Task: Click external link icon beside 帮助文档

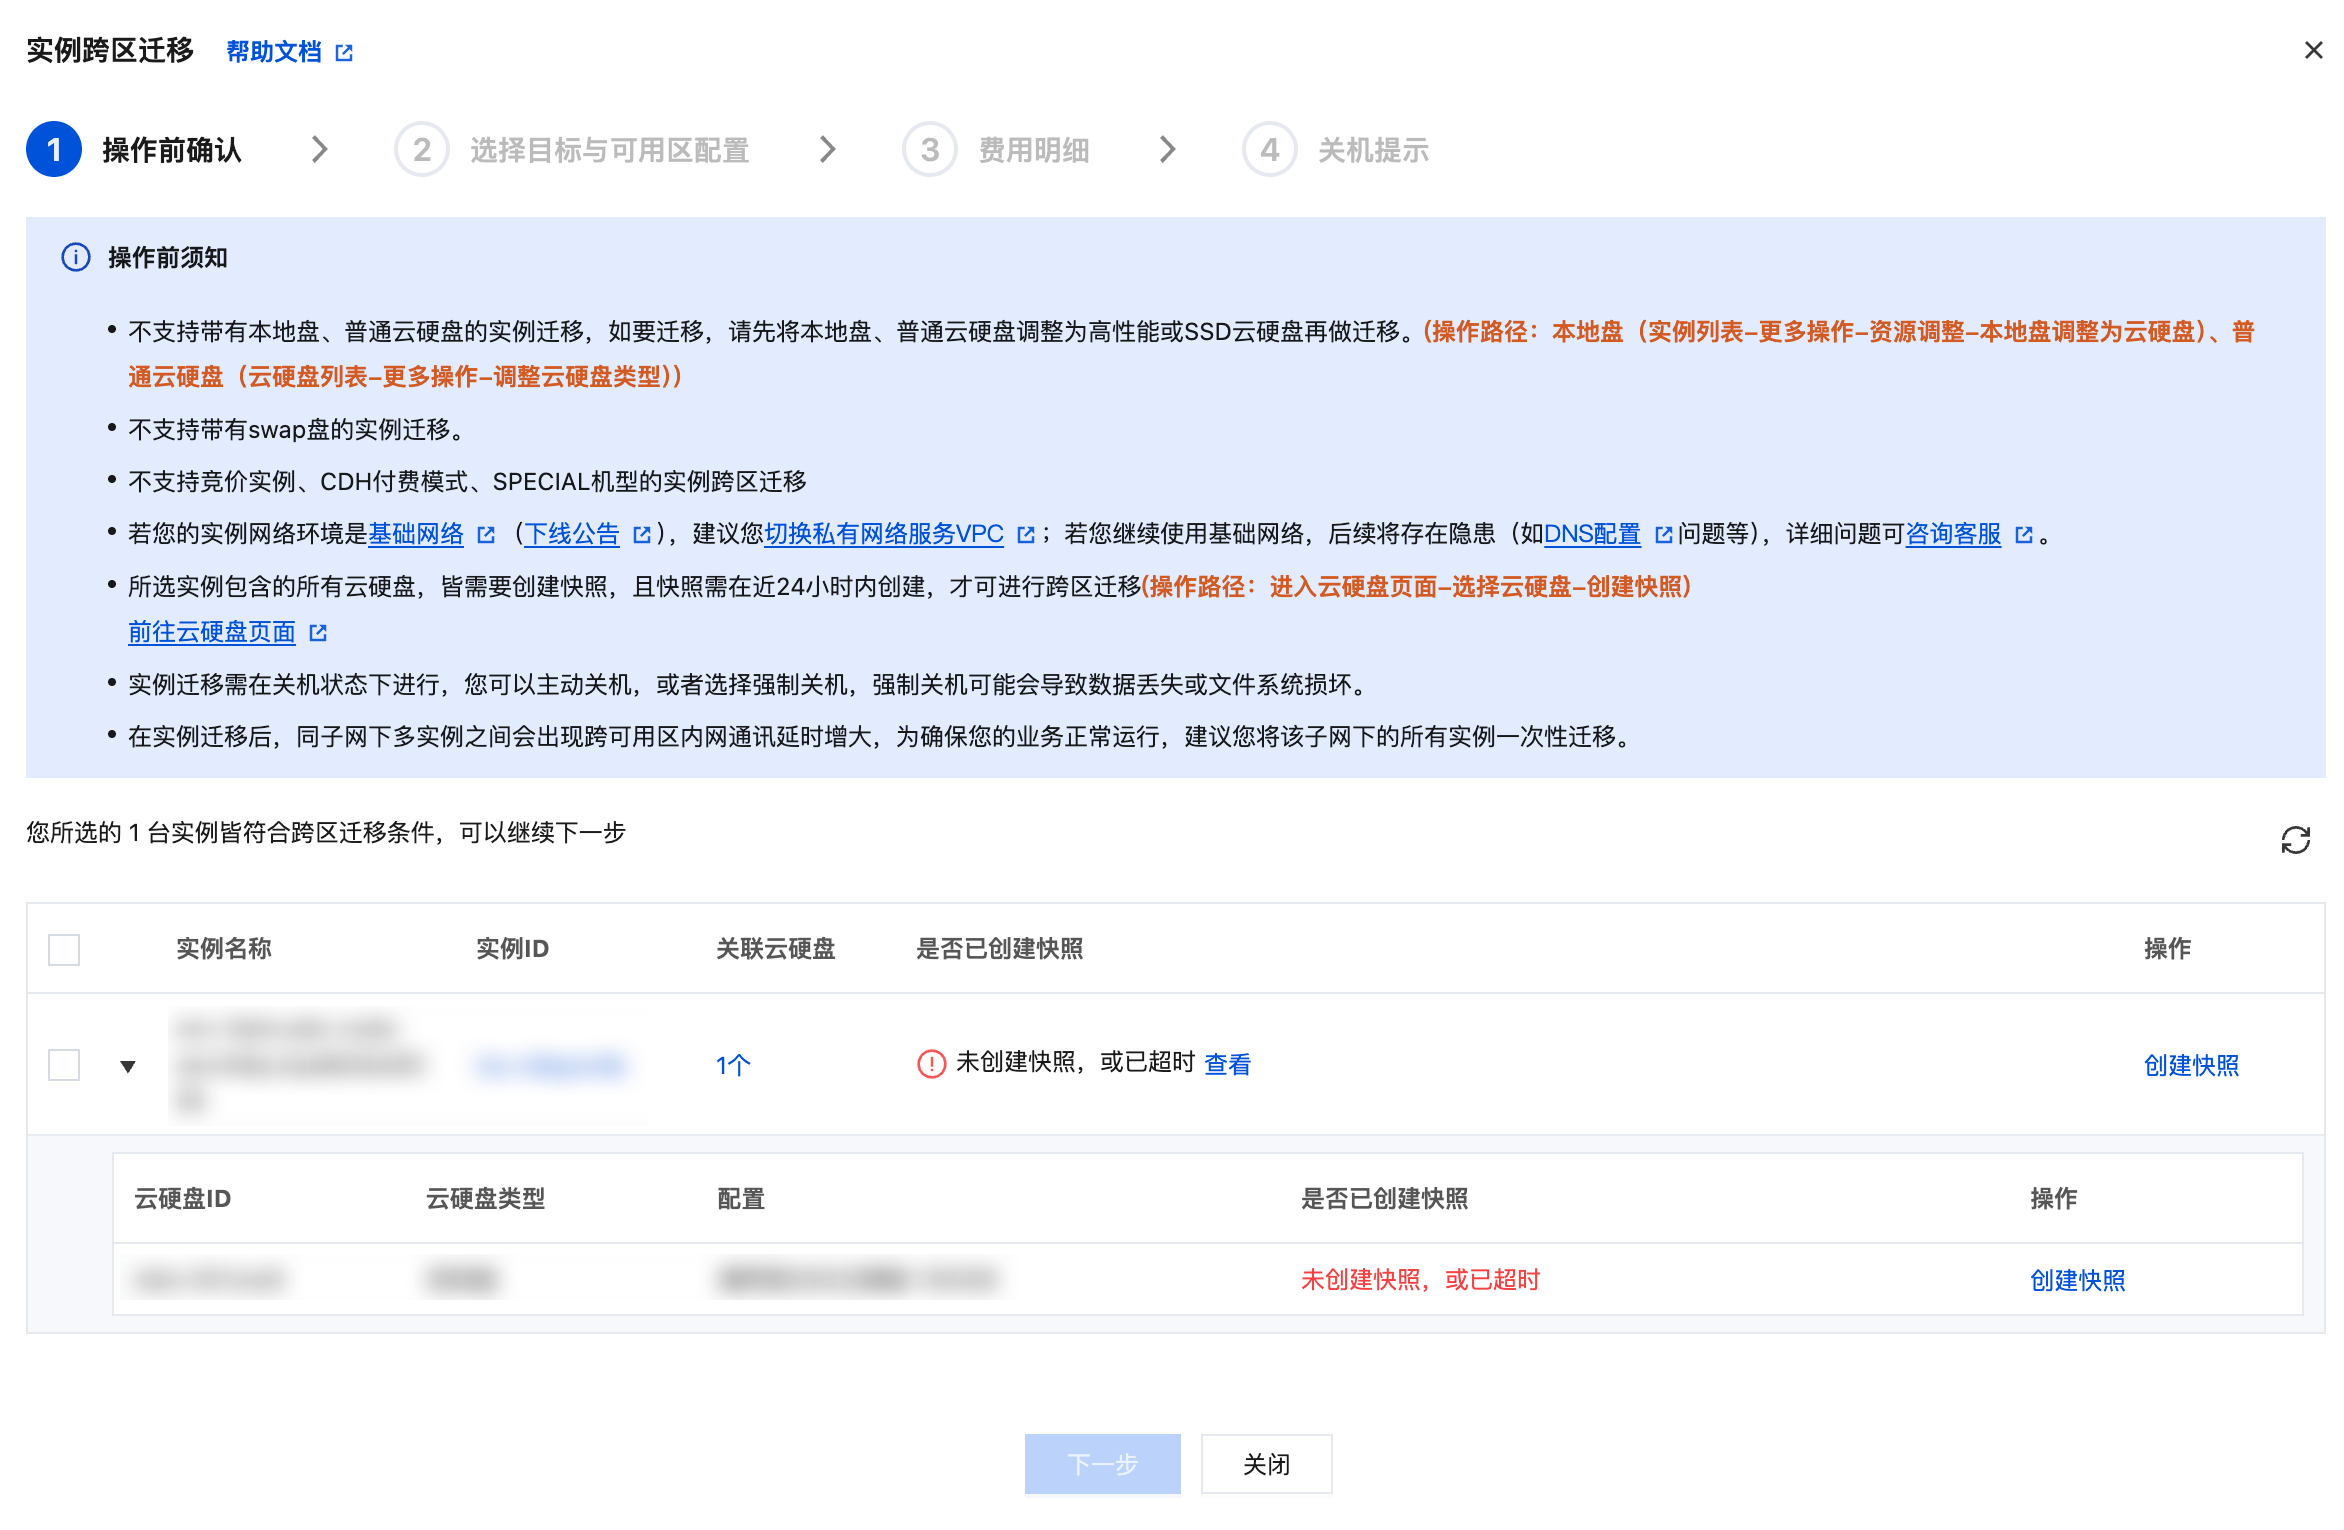Action: click(x=344, y=52)
